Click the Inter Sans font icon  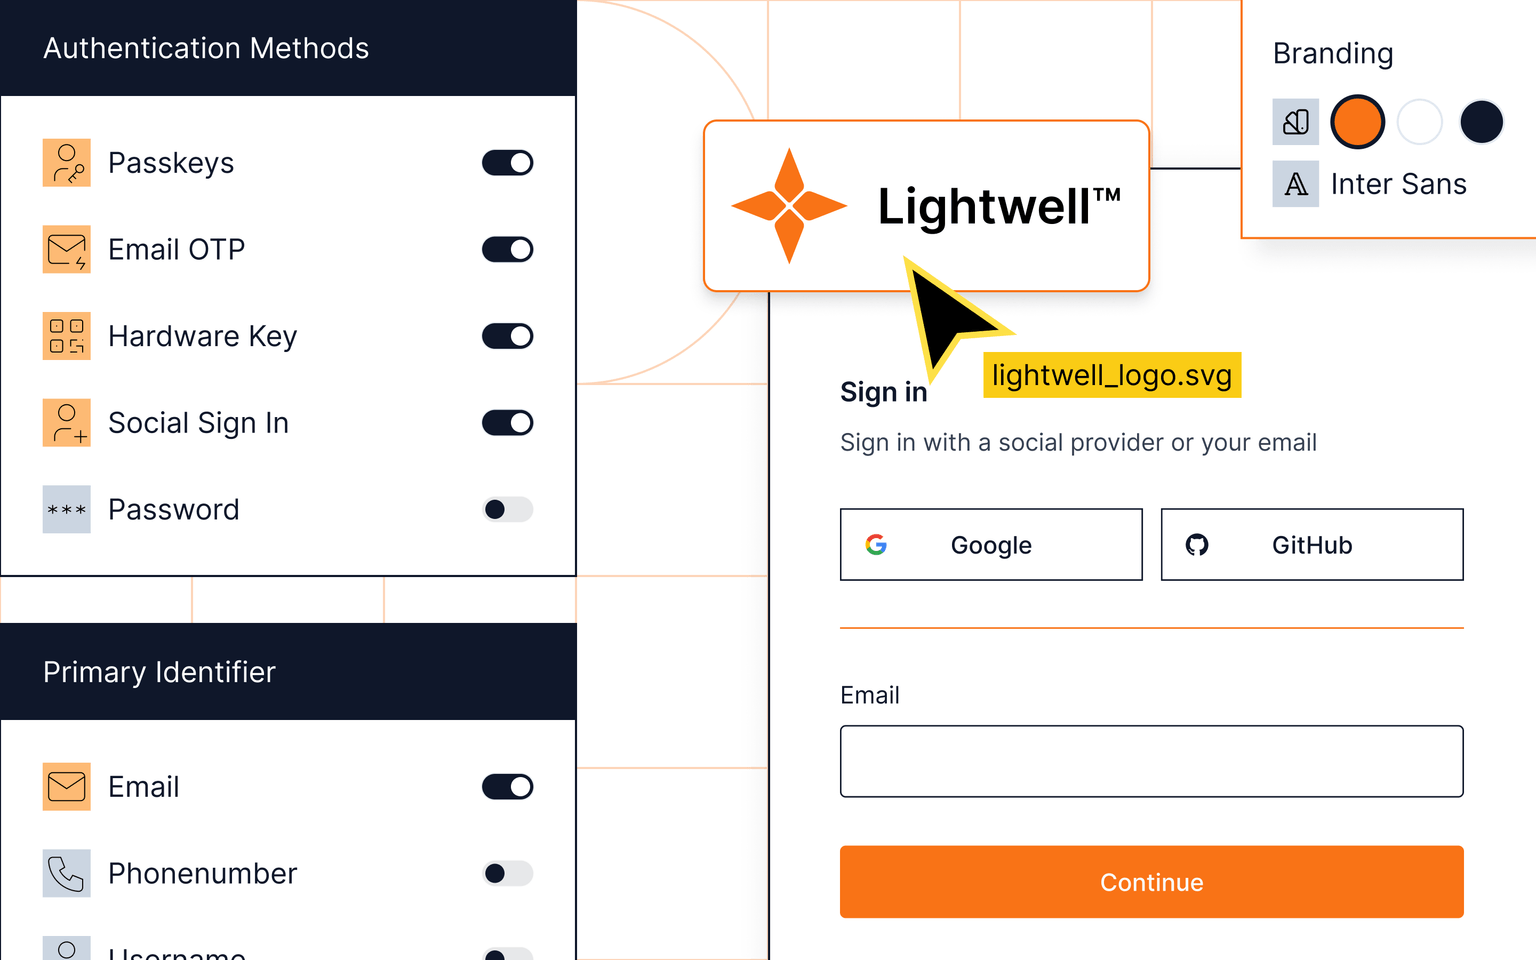(1295, 184)
